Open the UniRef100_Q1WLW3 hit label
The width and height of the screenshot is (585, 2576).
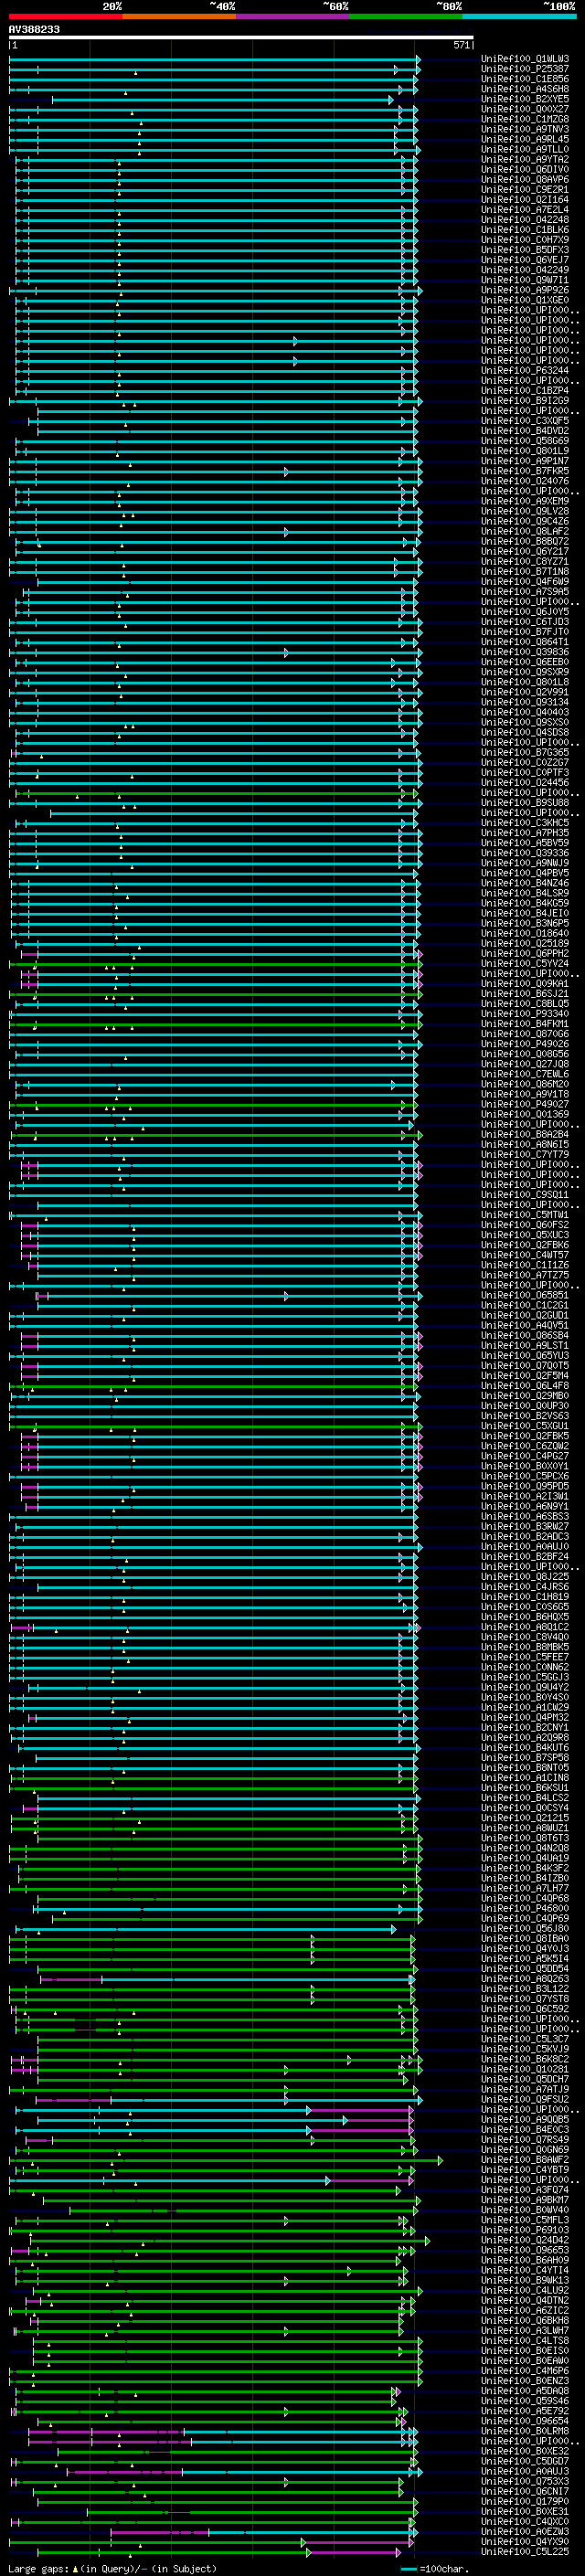[x=524, y=59]
